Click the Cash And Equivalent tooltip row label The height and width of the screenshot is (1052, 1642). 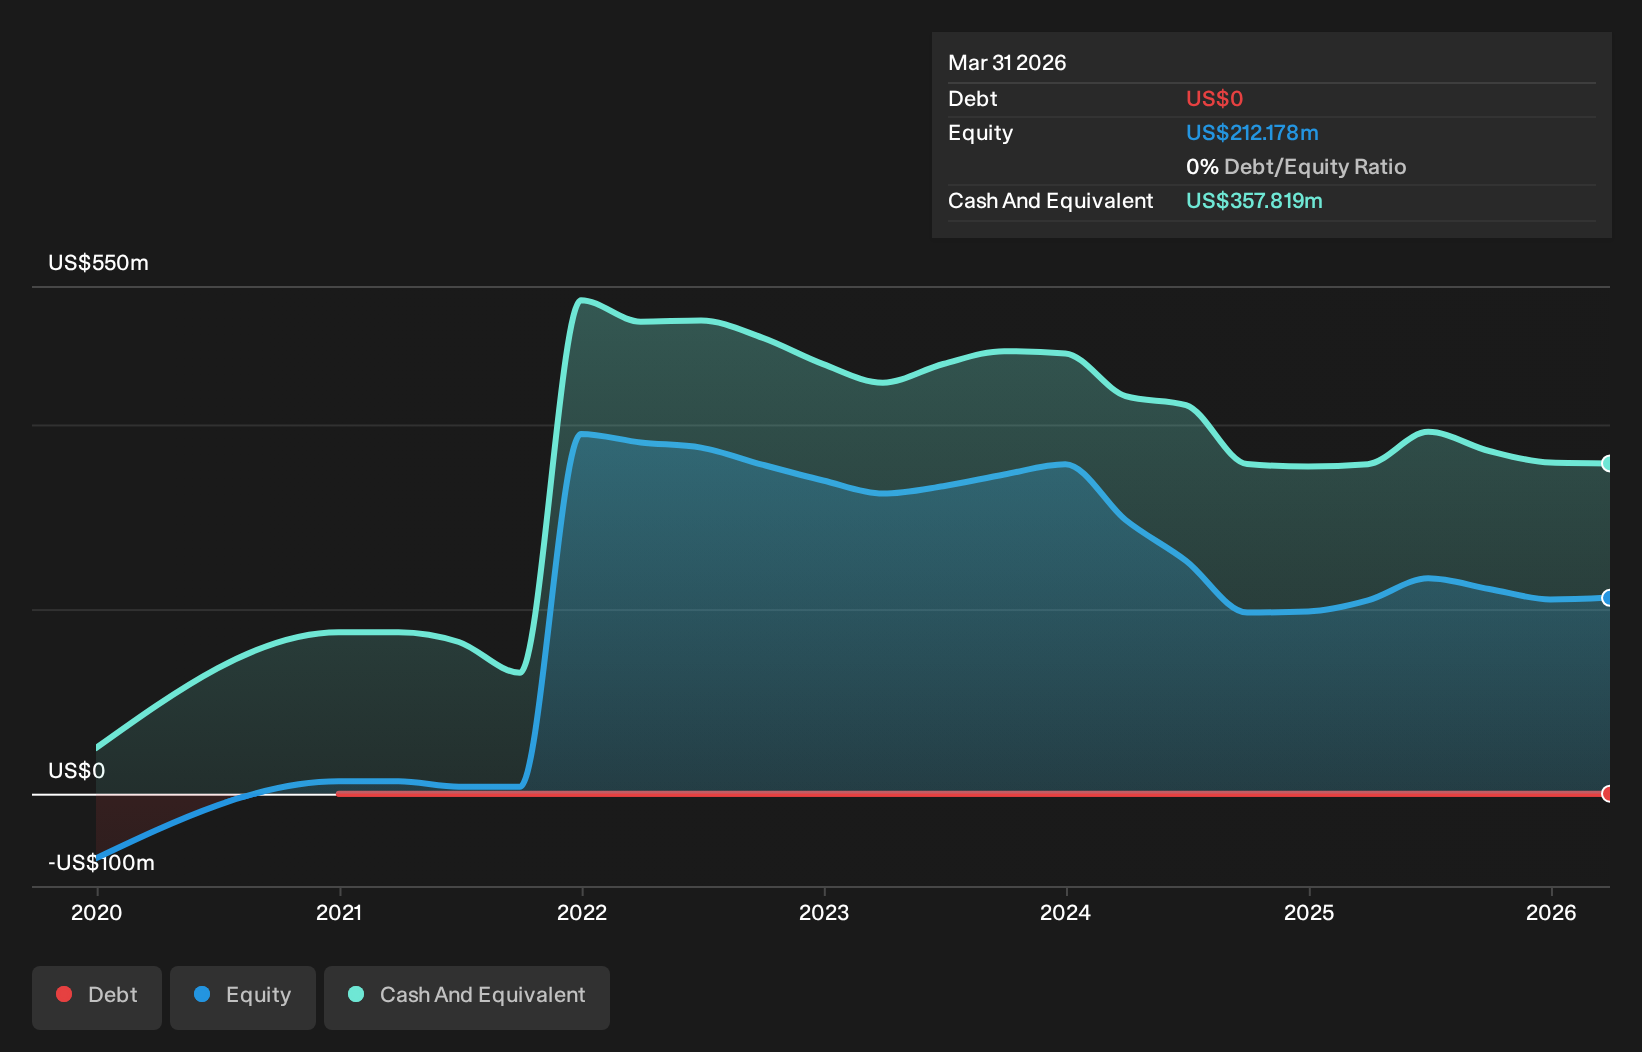click(1050, 201)
